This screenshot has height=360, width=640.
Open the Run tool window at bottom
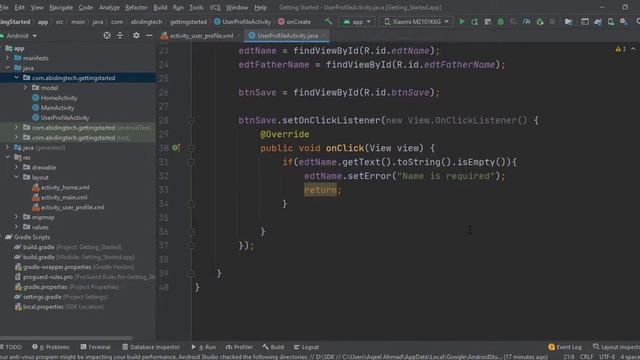[x=204, y=347]
